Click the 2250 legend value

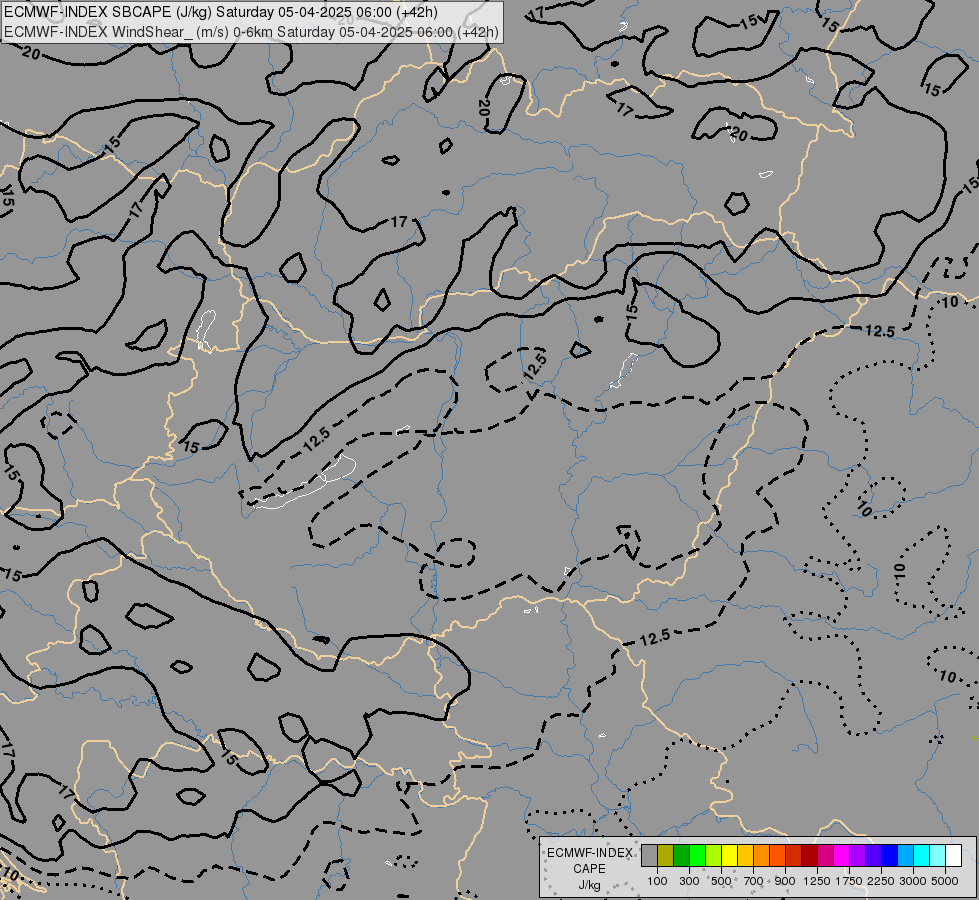click(x=881, y=881)
